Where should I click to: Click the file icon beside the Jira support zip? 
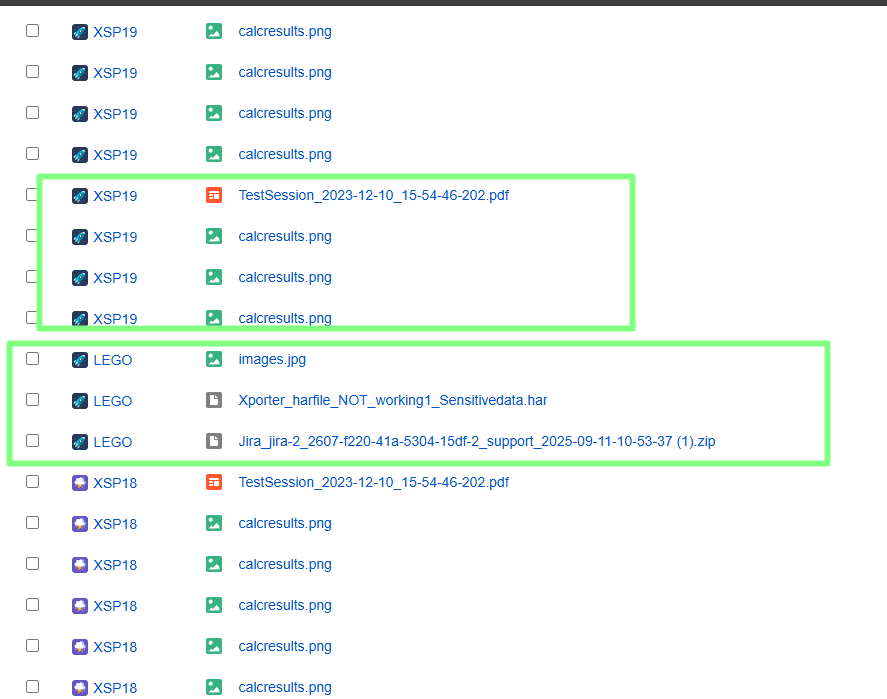(x=213, y=441)
